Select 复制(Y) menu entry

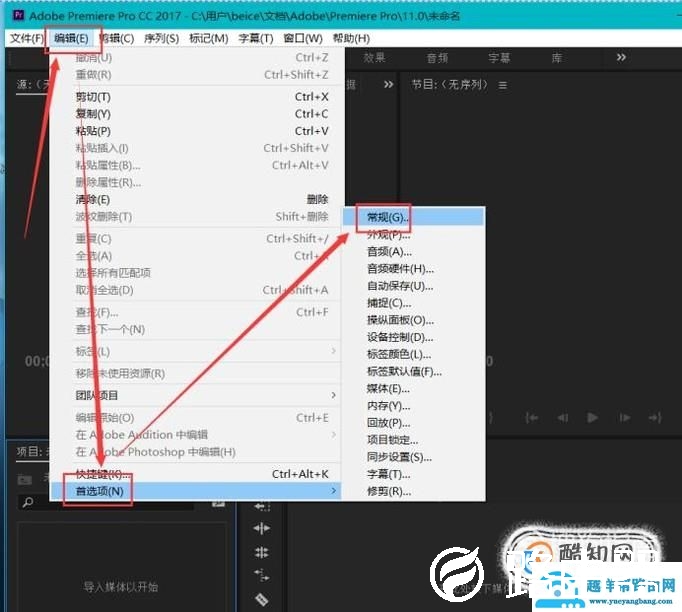pyautogui.click(x=197, y=114)
